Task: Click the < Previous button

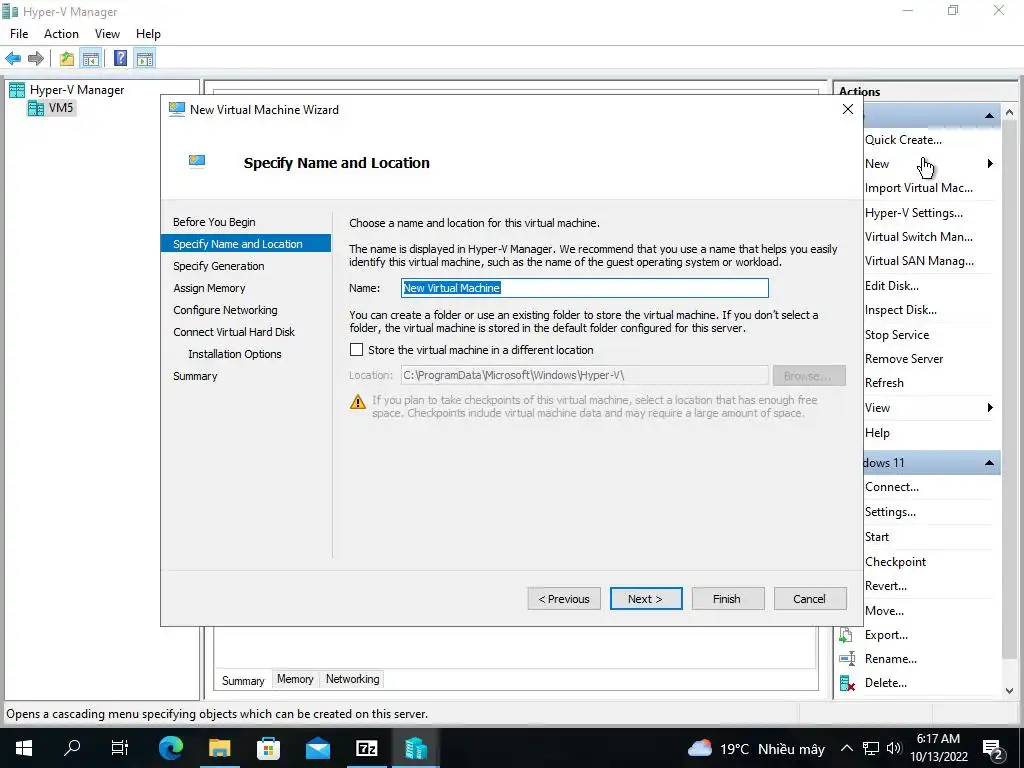Action: pos(564,599)
